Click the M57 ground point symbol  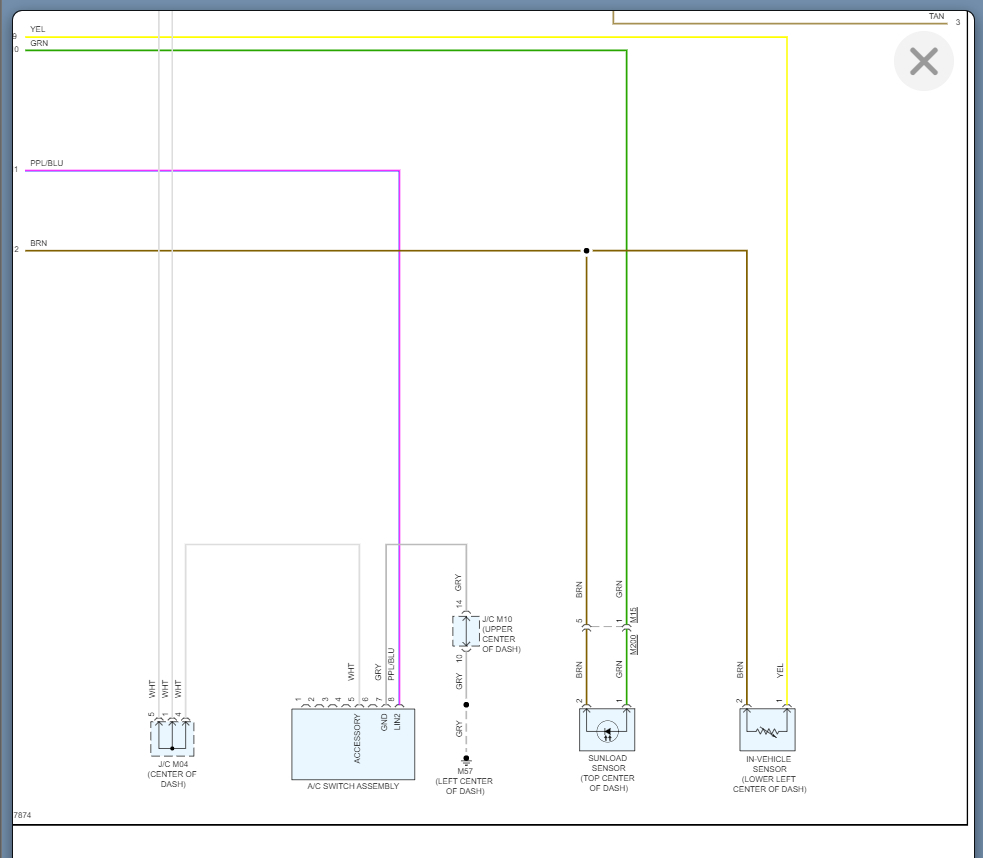[466, 760]
